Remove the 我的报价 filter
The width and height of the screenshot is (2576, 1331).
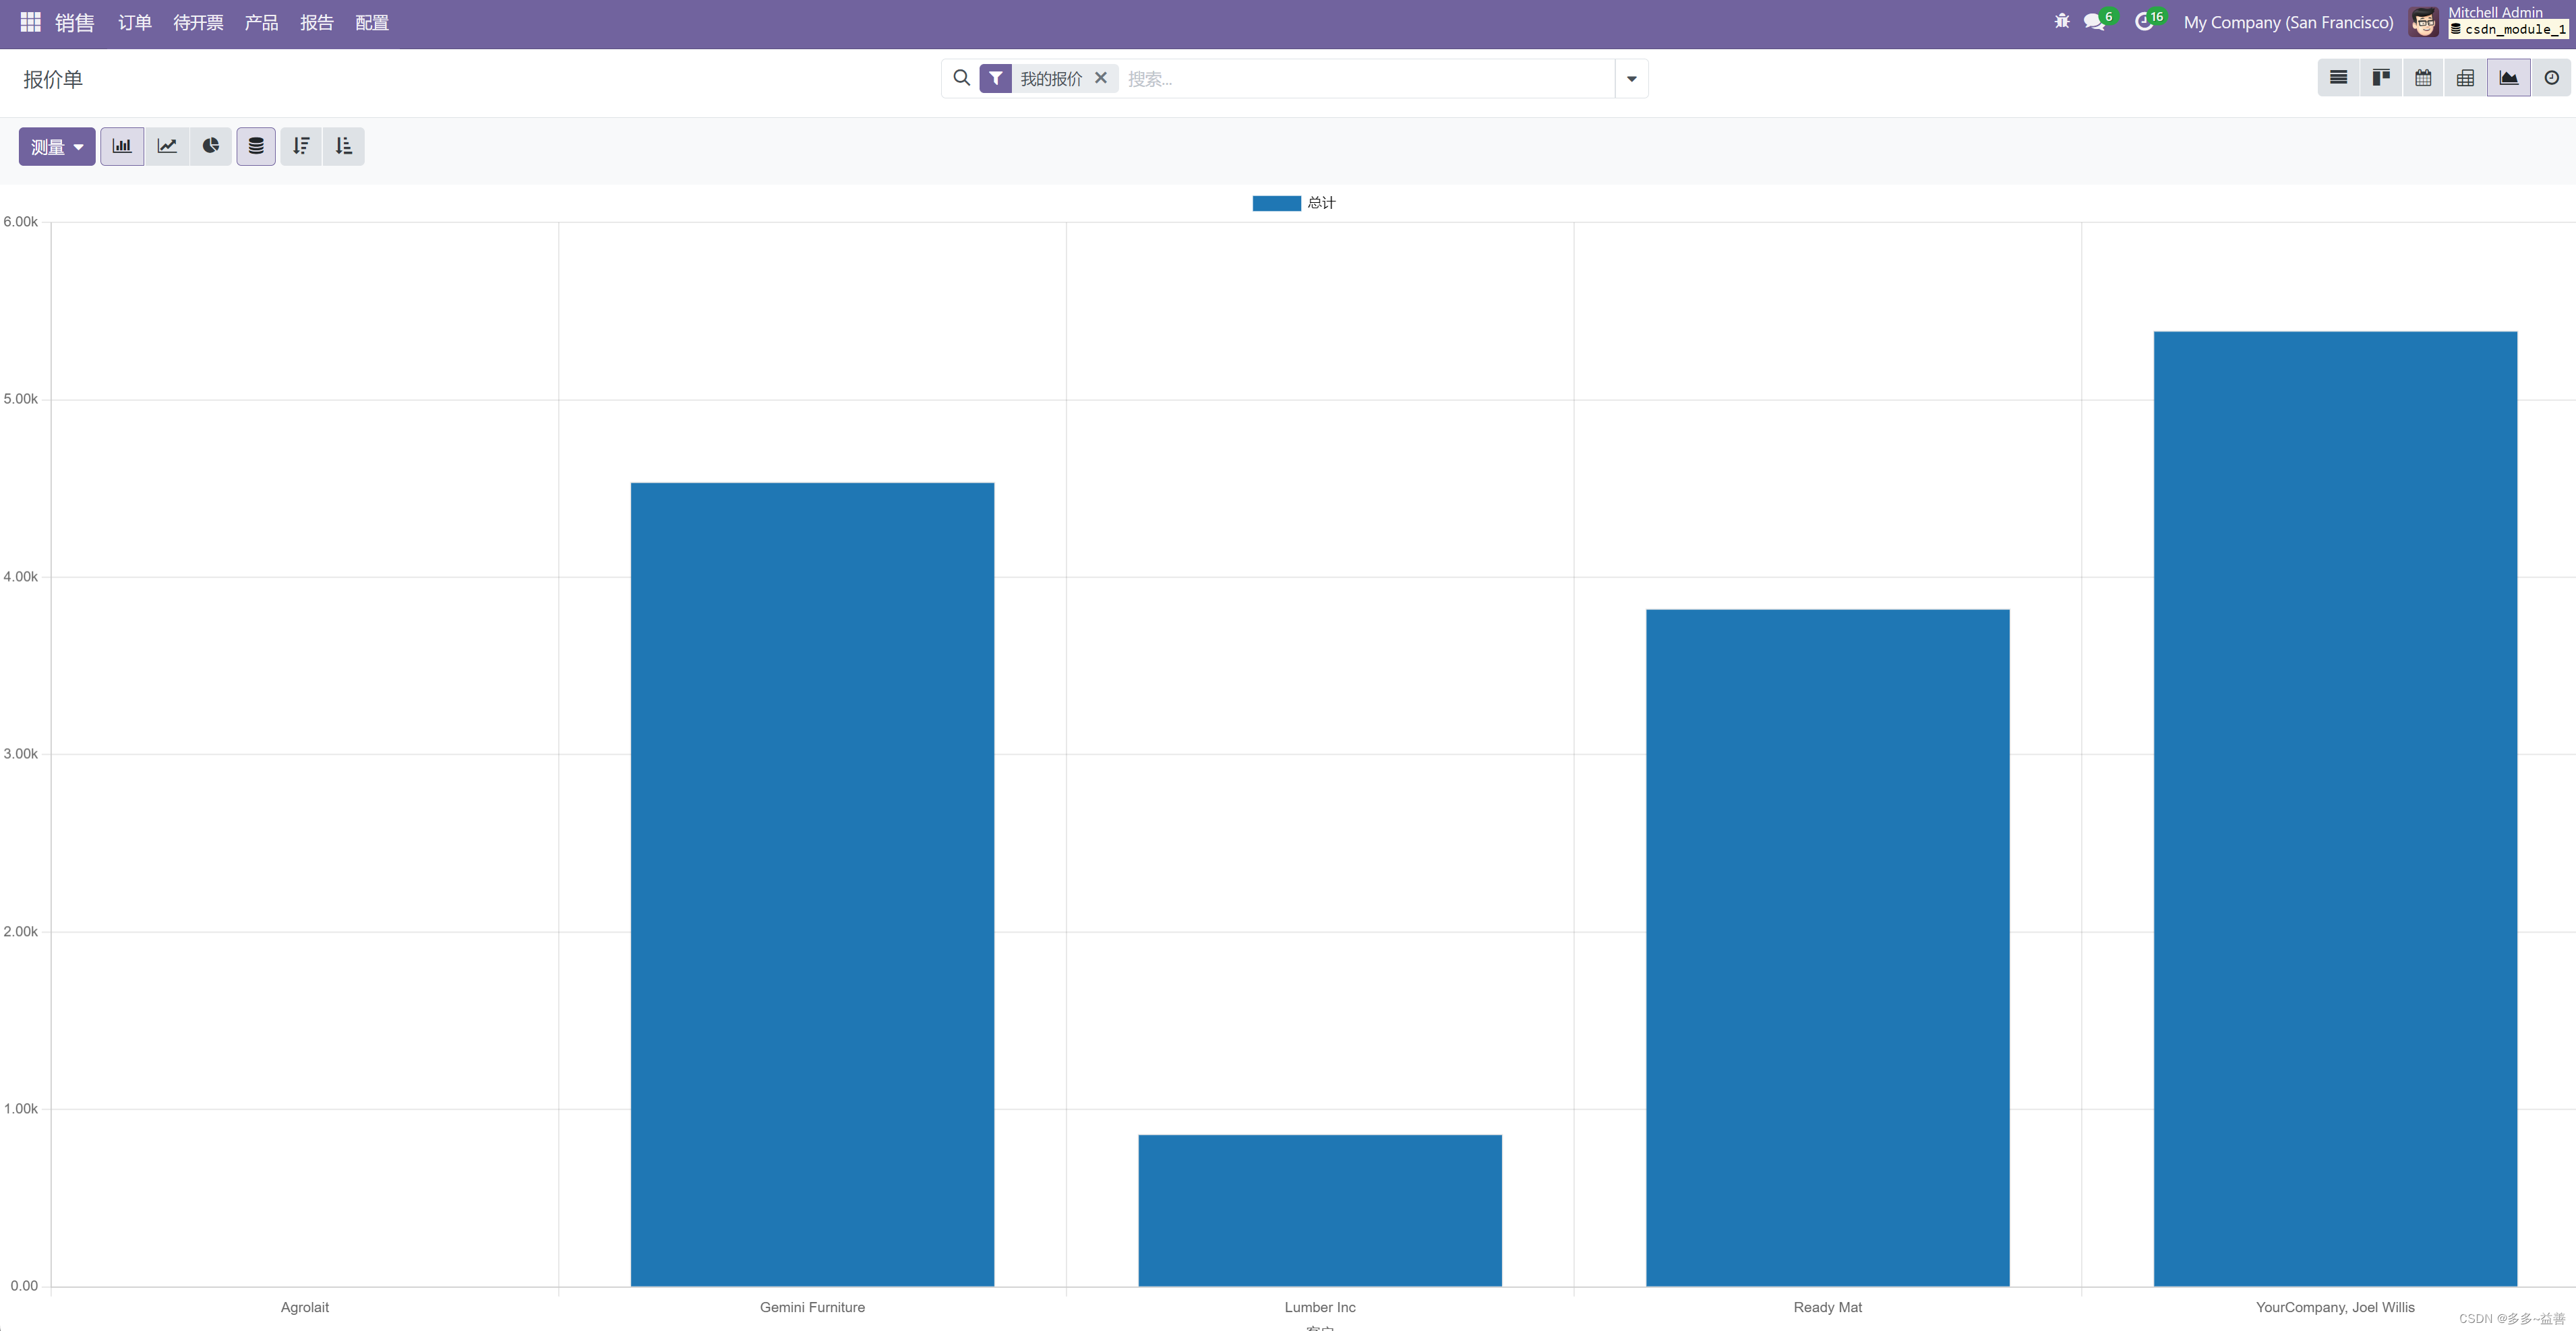point(1101,78)
